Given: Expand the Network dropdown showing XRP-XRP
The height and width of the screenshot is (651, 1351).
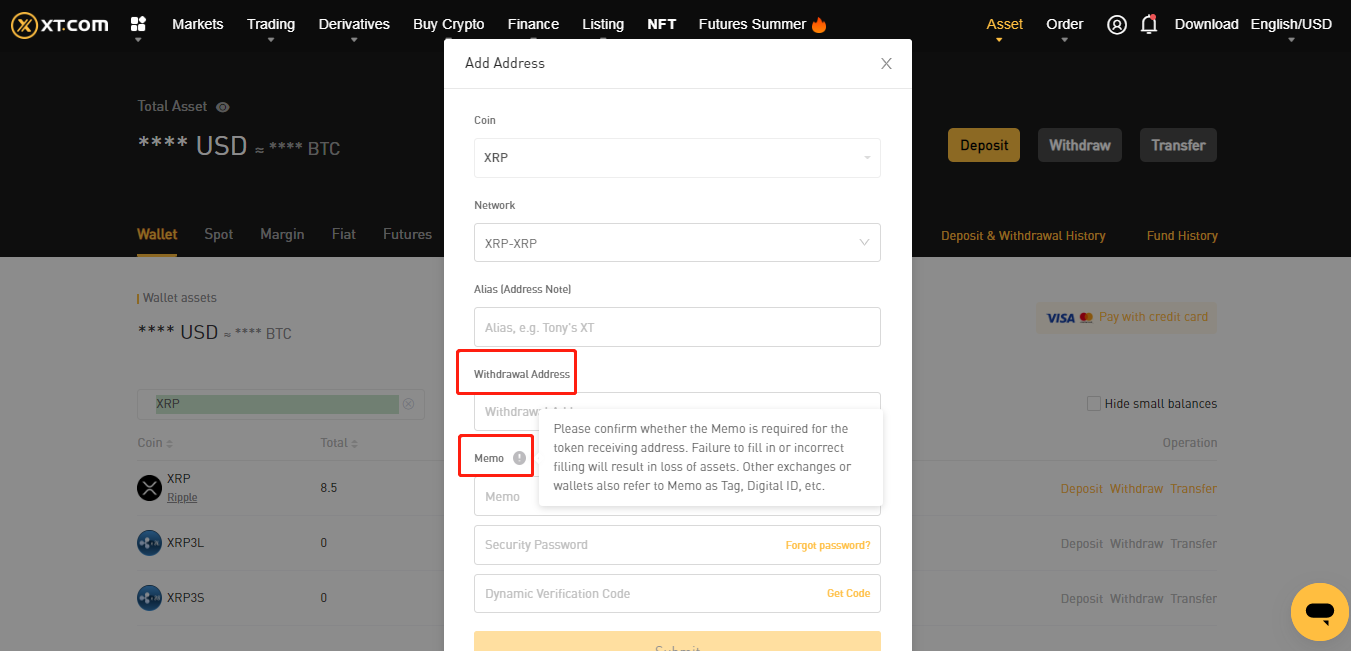Looking at the screenshot, I should point(677,242).
